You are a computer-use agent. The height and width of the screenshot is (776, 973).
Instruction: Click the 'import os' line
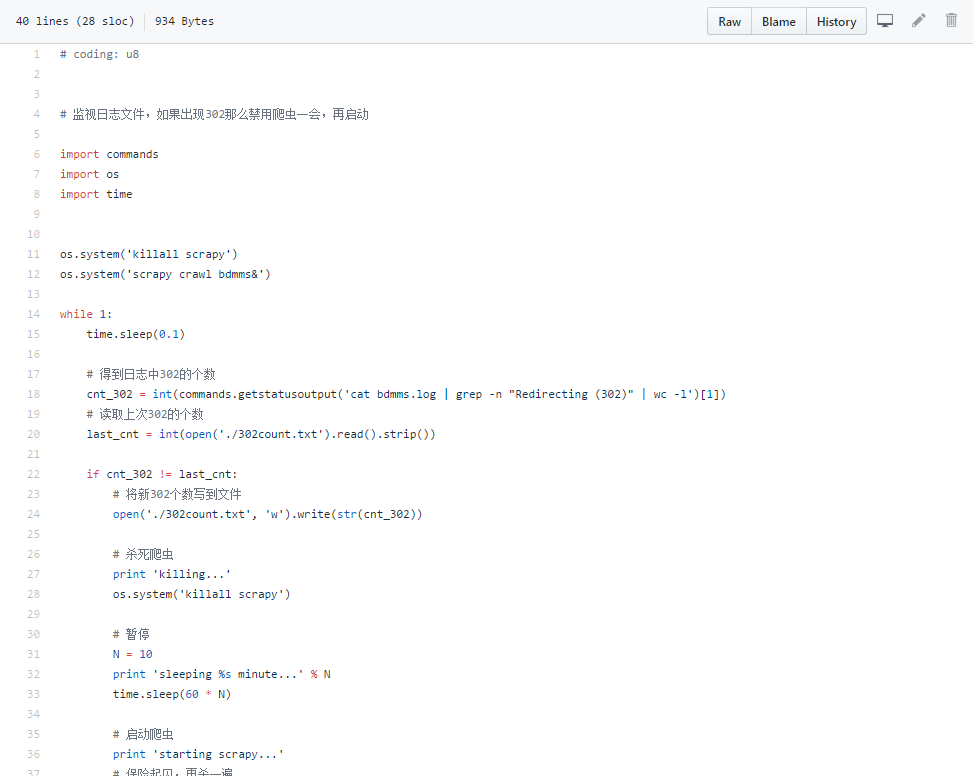89,174
